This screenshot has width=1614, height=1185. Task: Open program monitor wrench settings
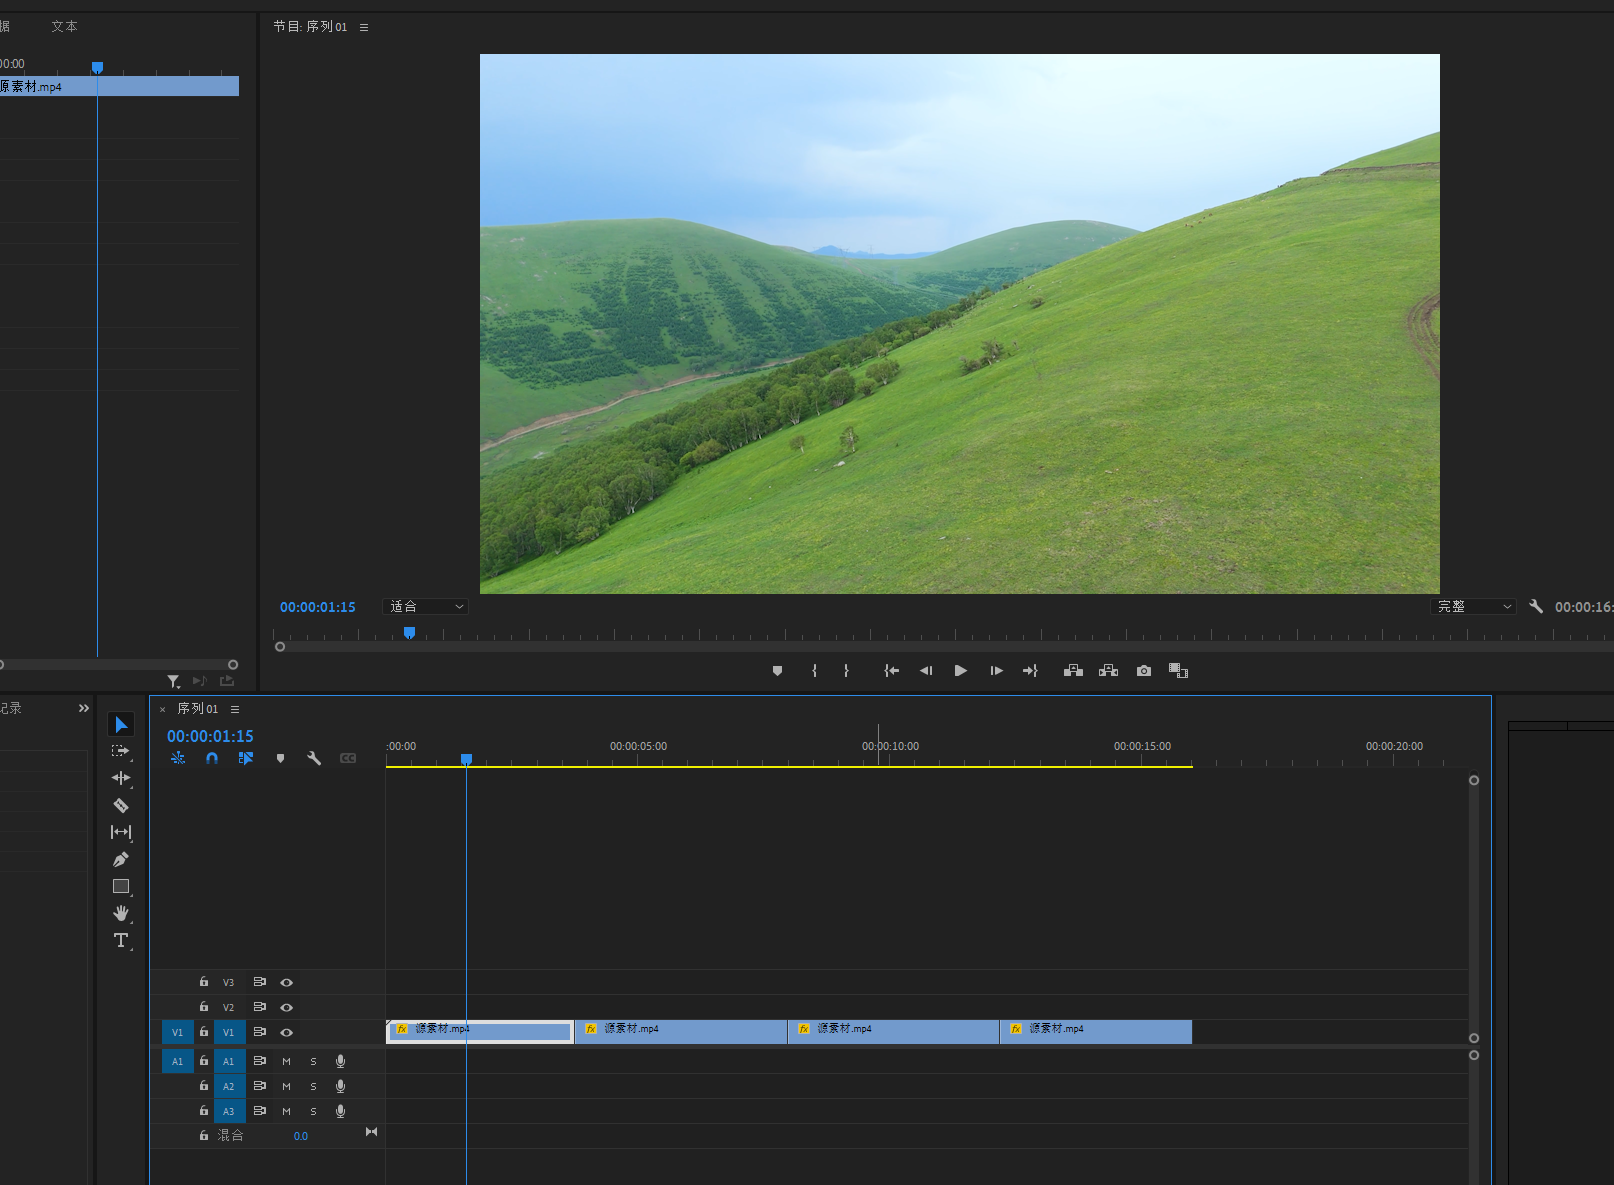point(1536,606)
